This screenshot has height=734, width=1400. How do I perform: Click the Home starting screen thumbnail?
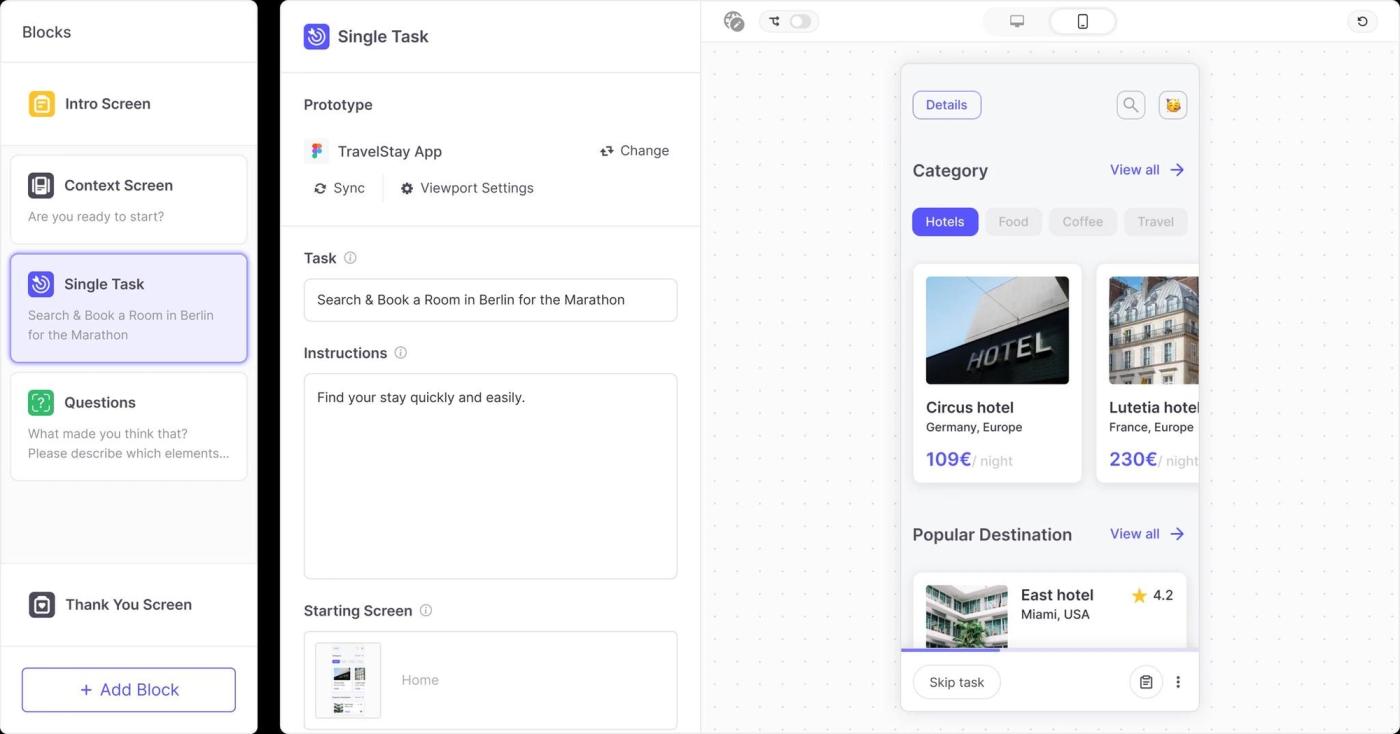348,680
